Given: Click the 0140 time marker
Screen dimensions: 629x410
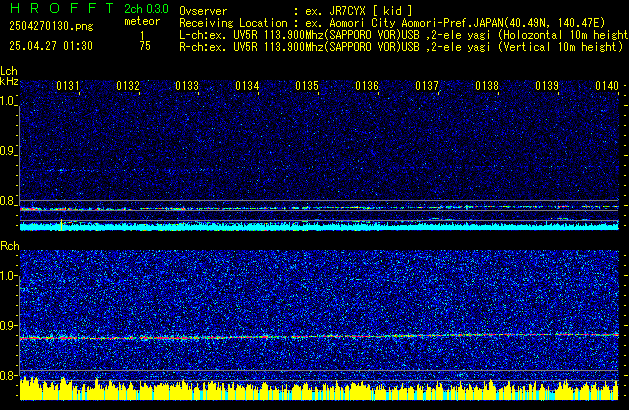Looking at the screenshot, I should coord(607,86).
